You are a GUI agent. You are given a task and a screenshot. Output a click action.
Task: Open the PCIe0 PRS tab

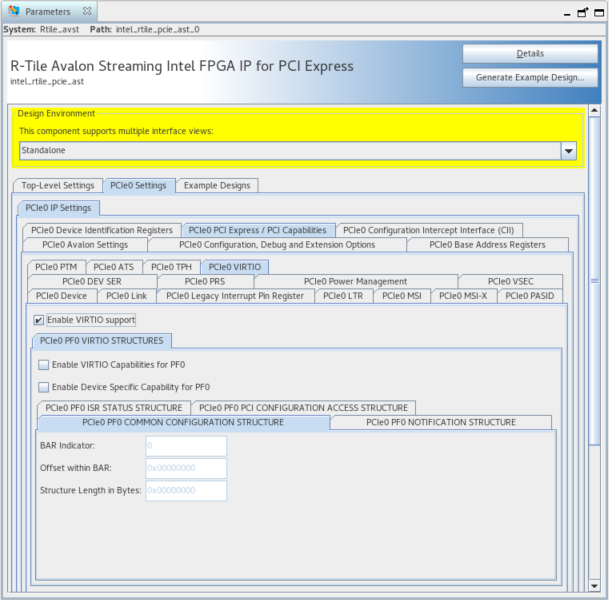[x=205, y=282]
